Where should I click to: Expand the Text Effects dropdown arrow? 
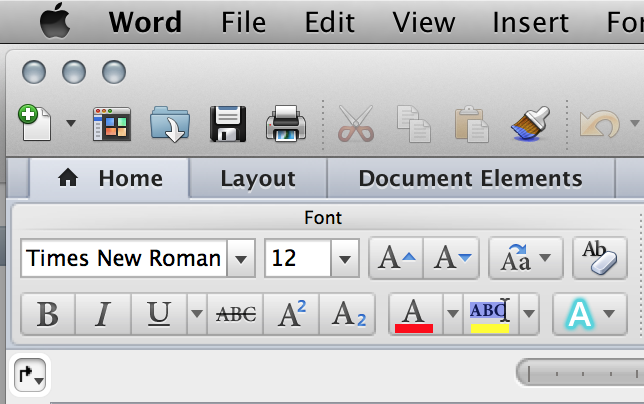609,314
